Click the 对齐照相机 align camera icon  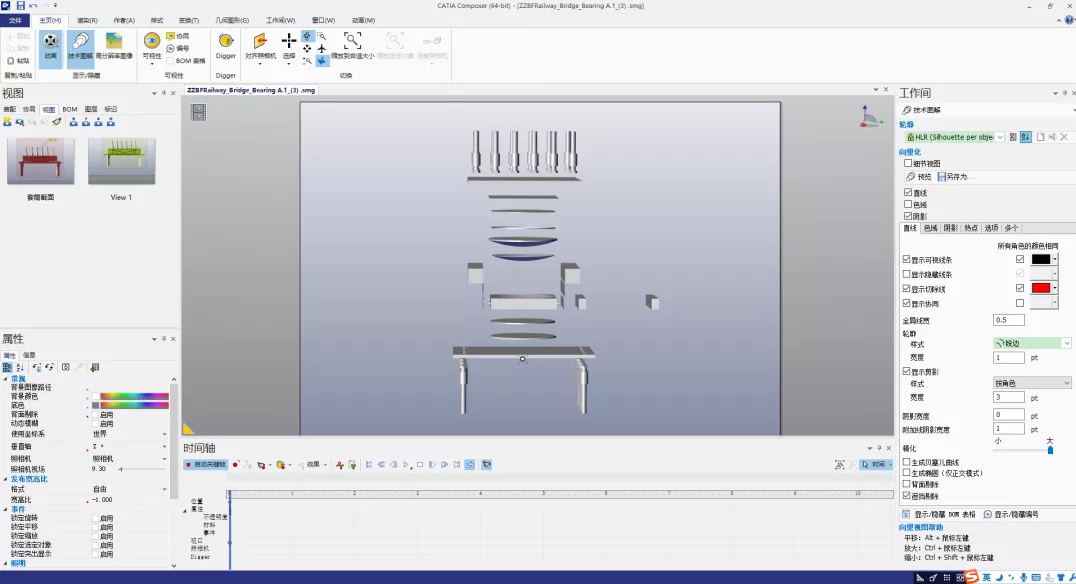260,46
